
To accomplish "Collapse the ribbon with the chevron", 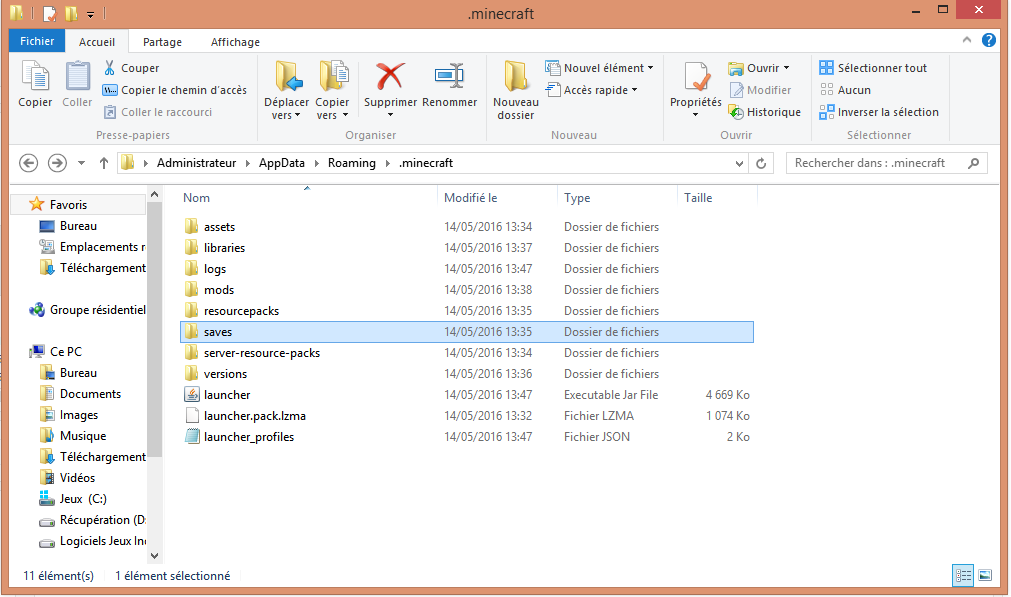I will (x=967, y=40).
